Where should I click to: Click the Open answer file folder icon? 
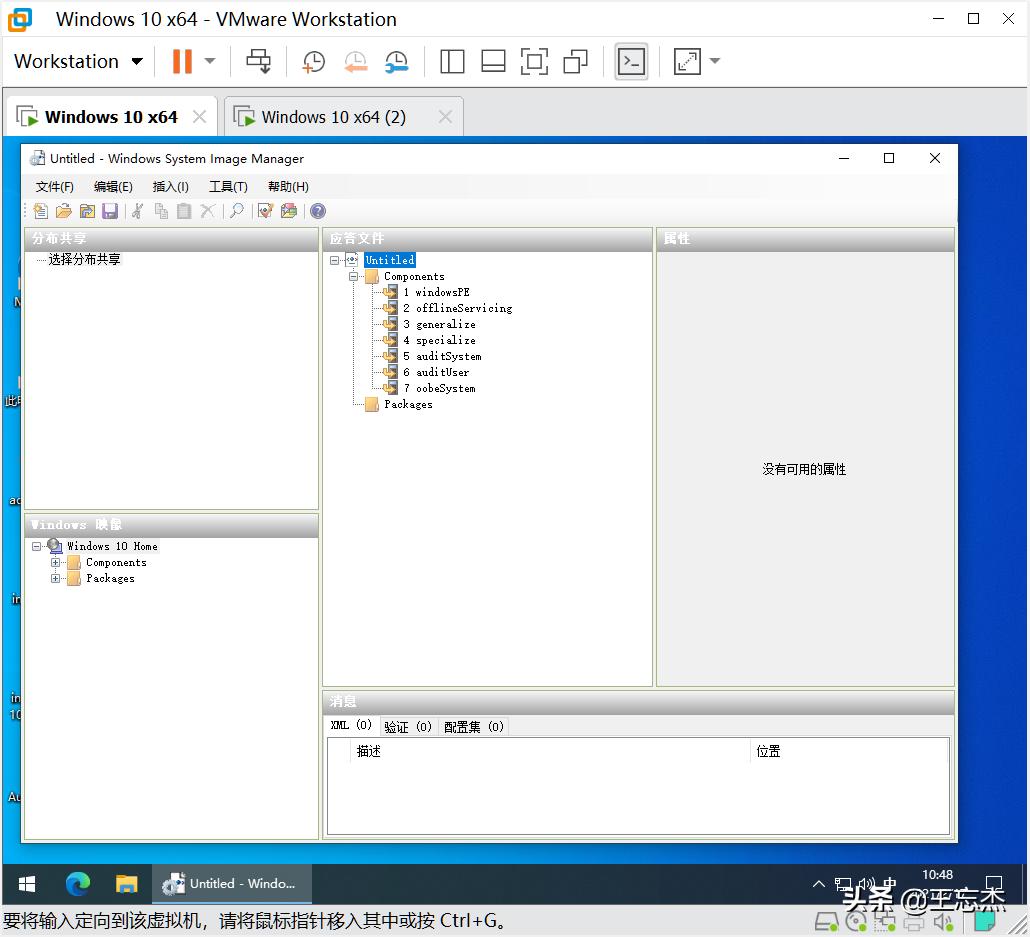click(x=87, y=210)
